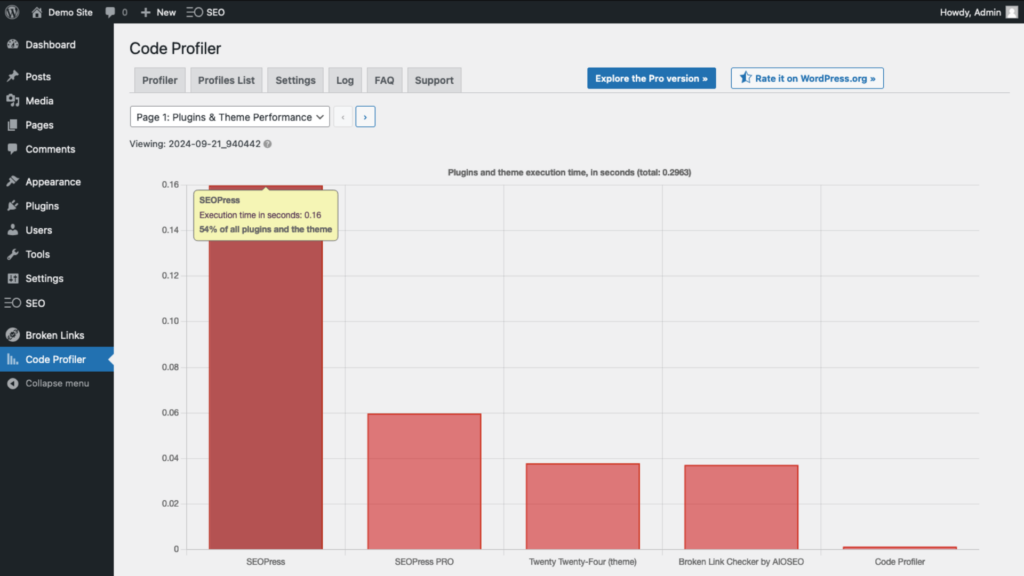Click the Pages icon in sidebar
1024x576 pixels.
pos(13,125)
